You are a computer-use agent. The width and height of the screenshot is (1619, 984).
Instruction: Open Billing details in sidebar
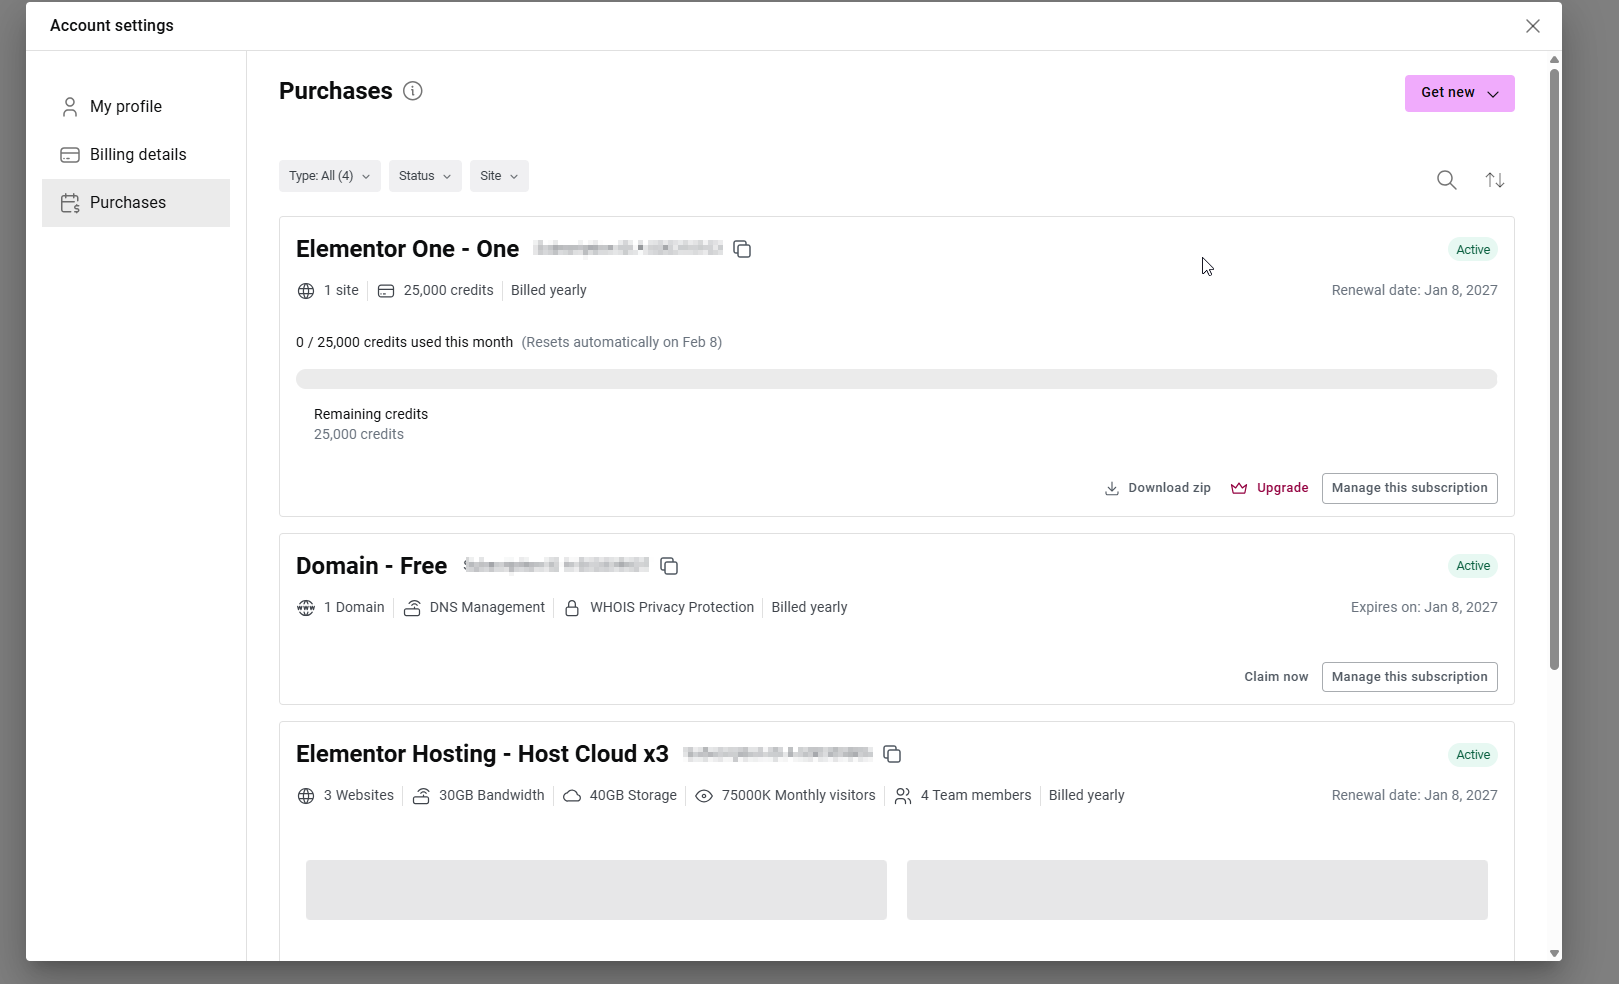pos(138,155)
